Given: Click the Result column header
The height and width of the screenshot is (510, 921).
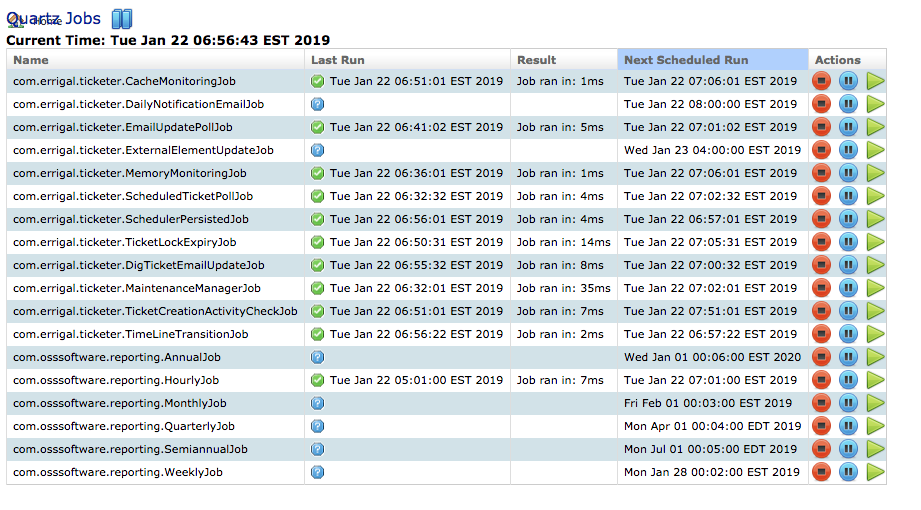Looking at the screenshot, I should coord(536,60).
